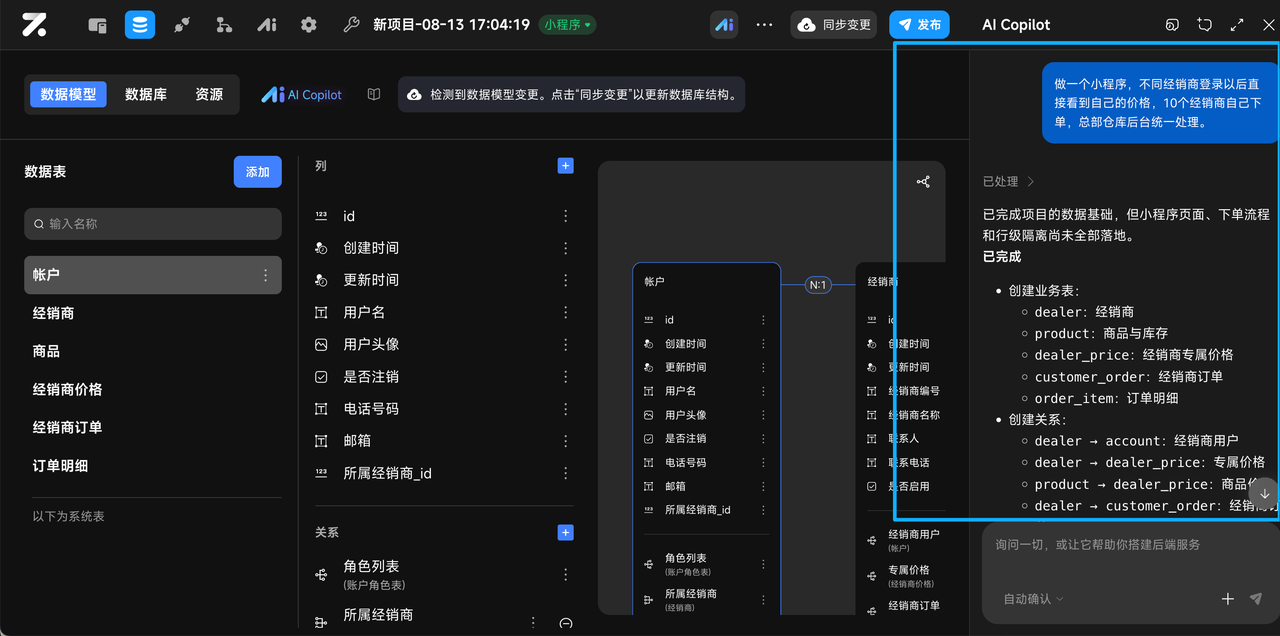Screen dimensions: 1280x636
Task: Click the 同步变更 sync button
Action: 834,25
